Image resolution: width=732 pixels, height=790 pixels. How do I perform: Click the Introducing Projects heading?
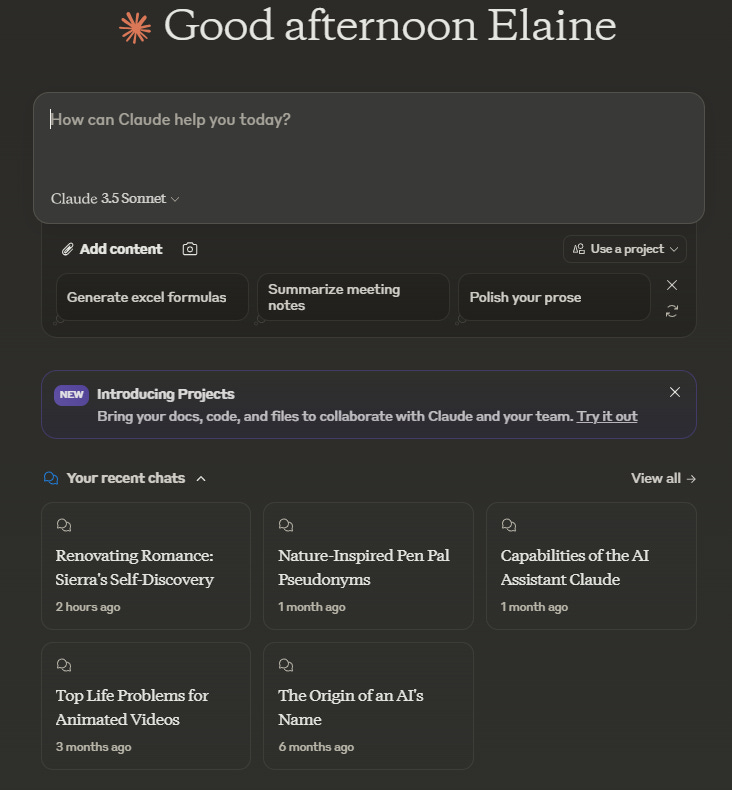(166, 394)
